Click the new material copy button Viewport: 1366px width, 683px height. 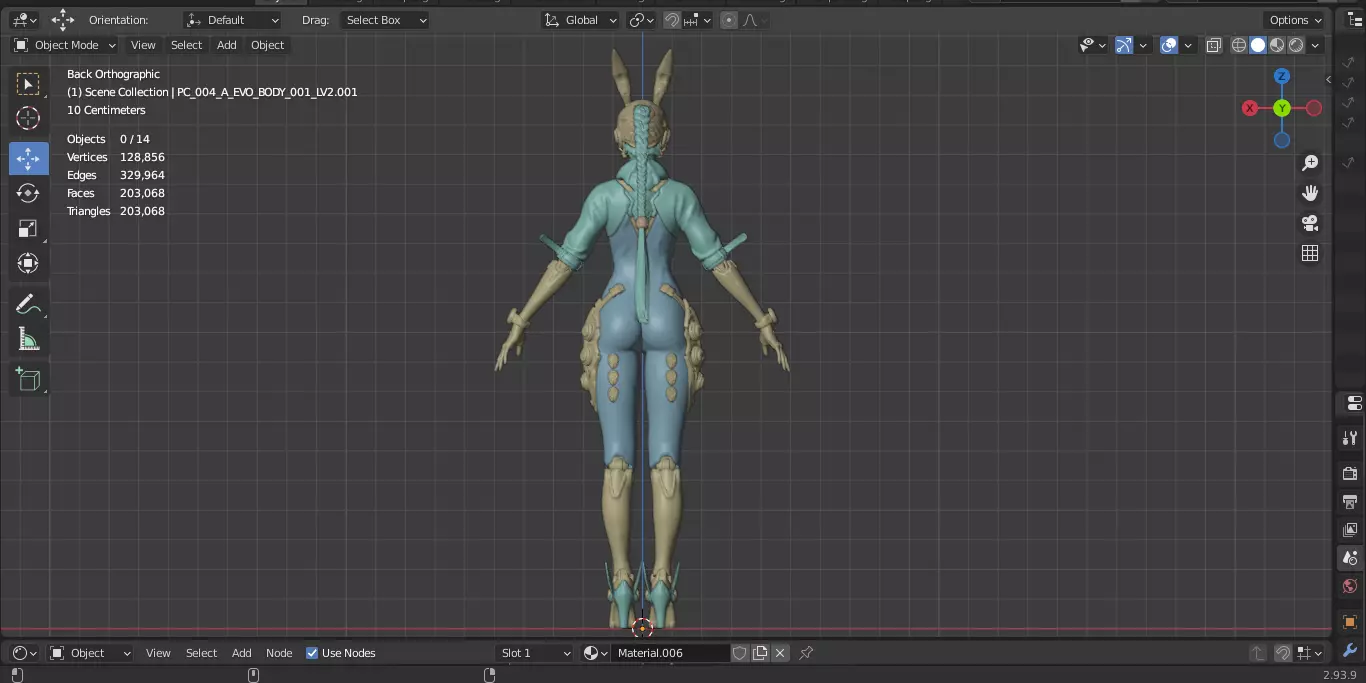pos(760,653)
